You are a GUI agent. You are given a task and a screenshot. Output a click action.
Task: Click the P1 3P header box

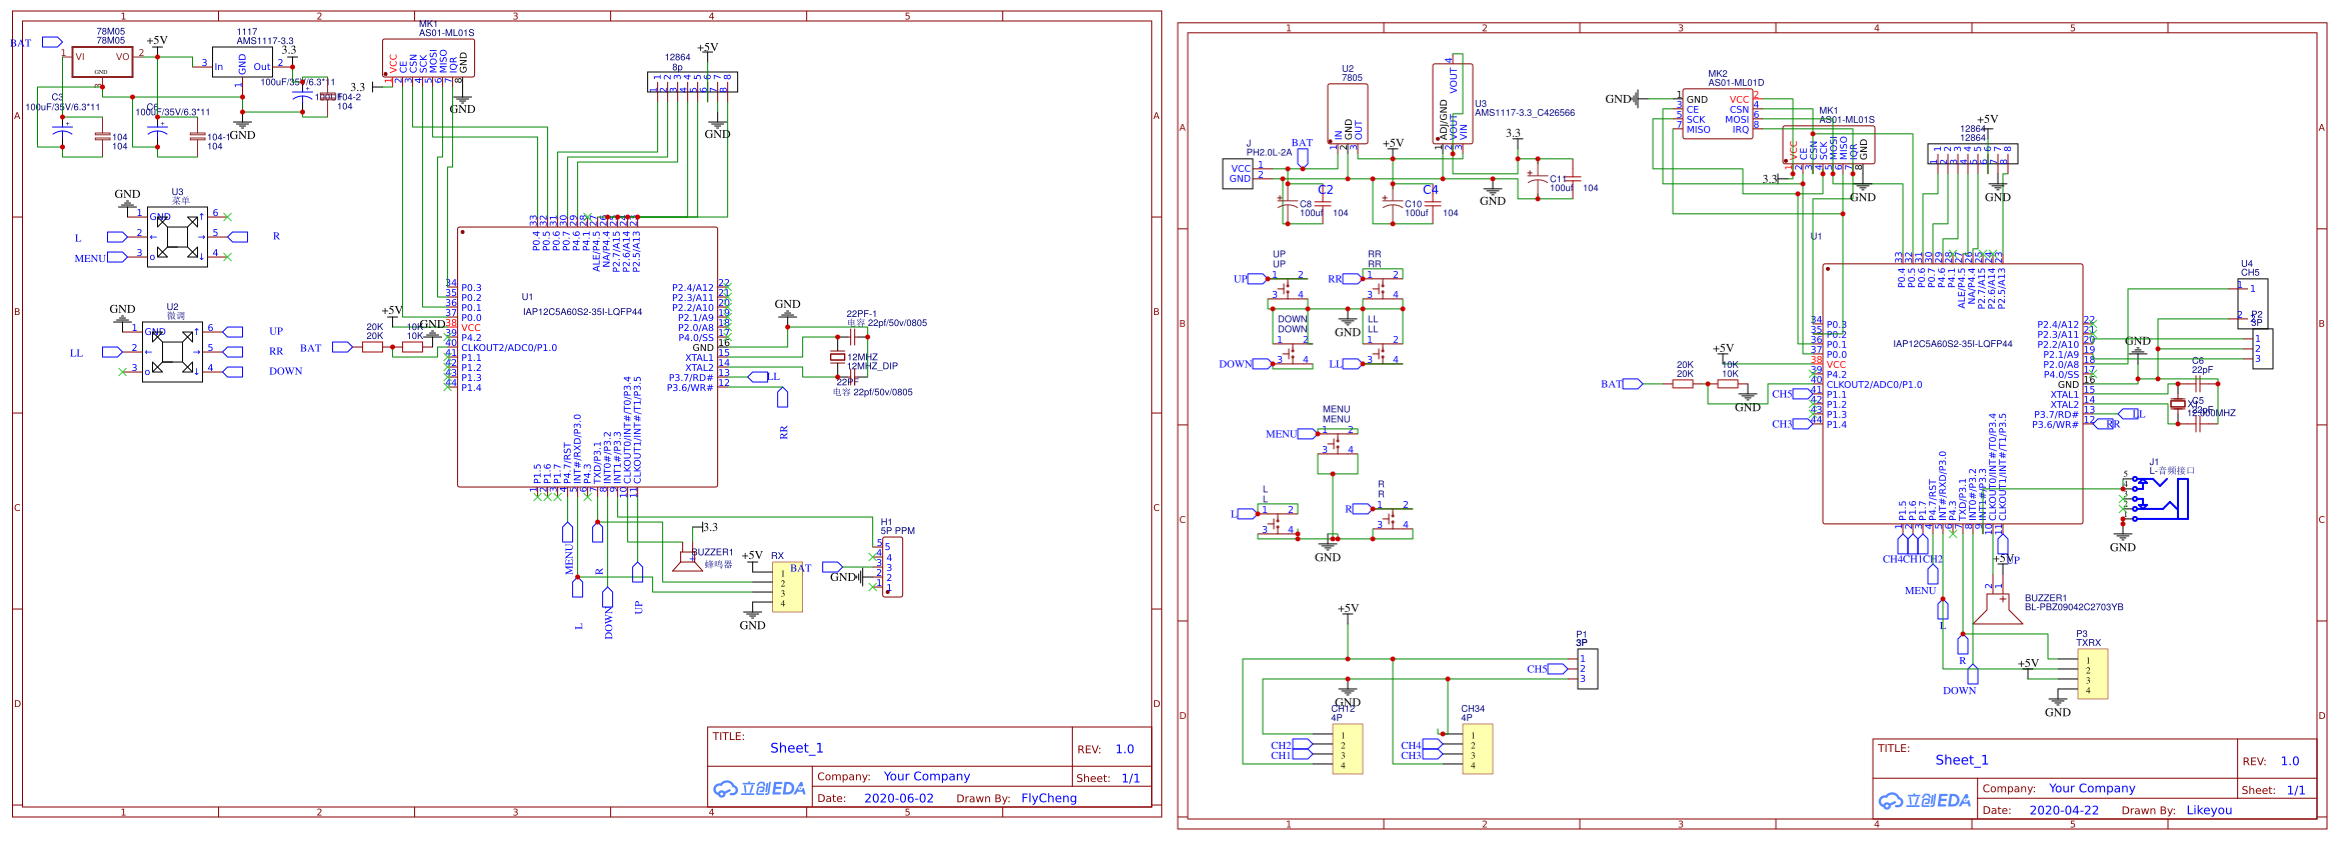[1587, 669]
